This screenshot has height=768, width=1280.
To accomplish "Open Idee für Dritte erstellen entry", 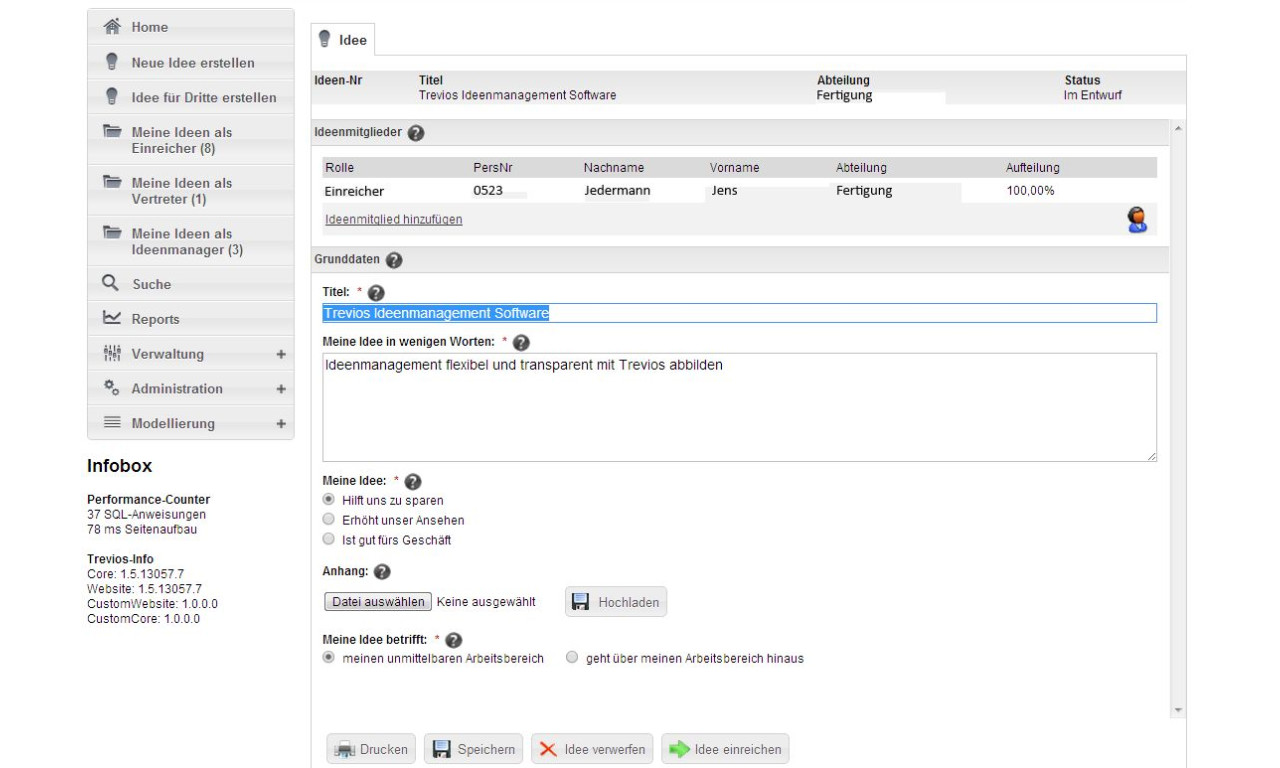I will tap(191, 97).
